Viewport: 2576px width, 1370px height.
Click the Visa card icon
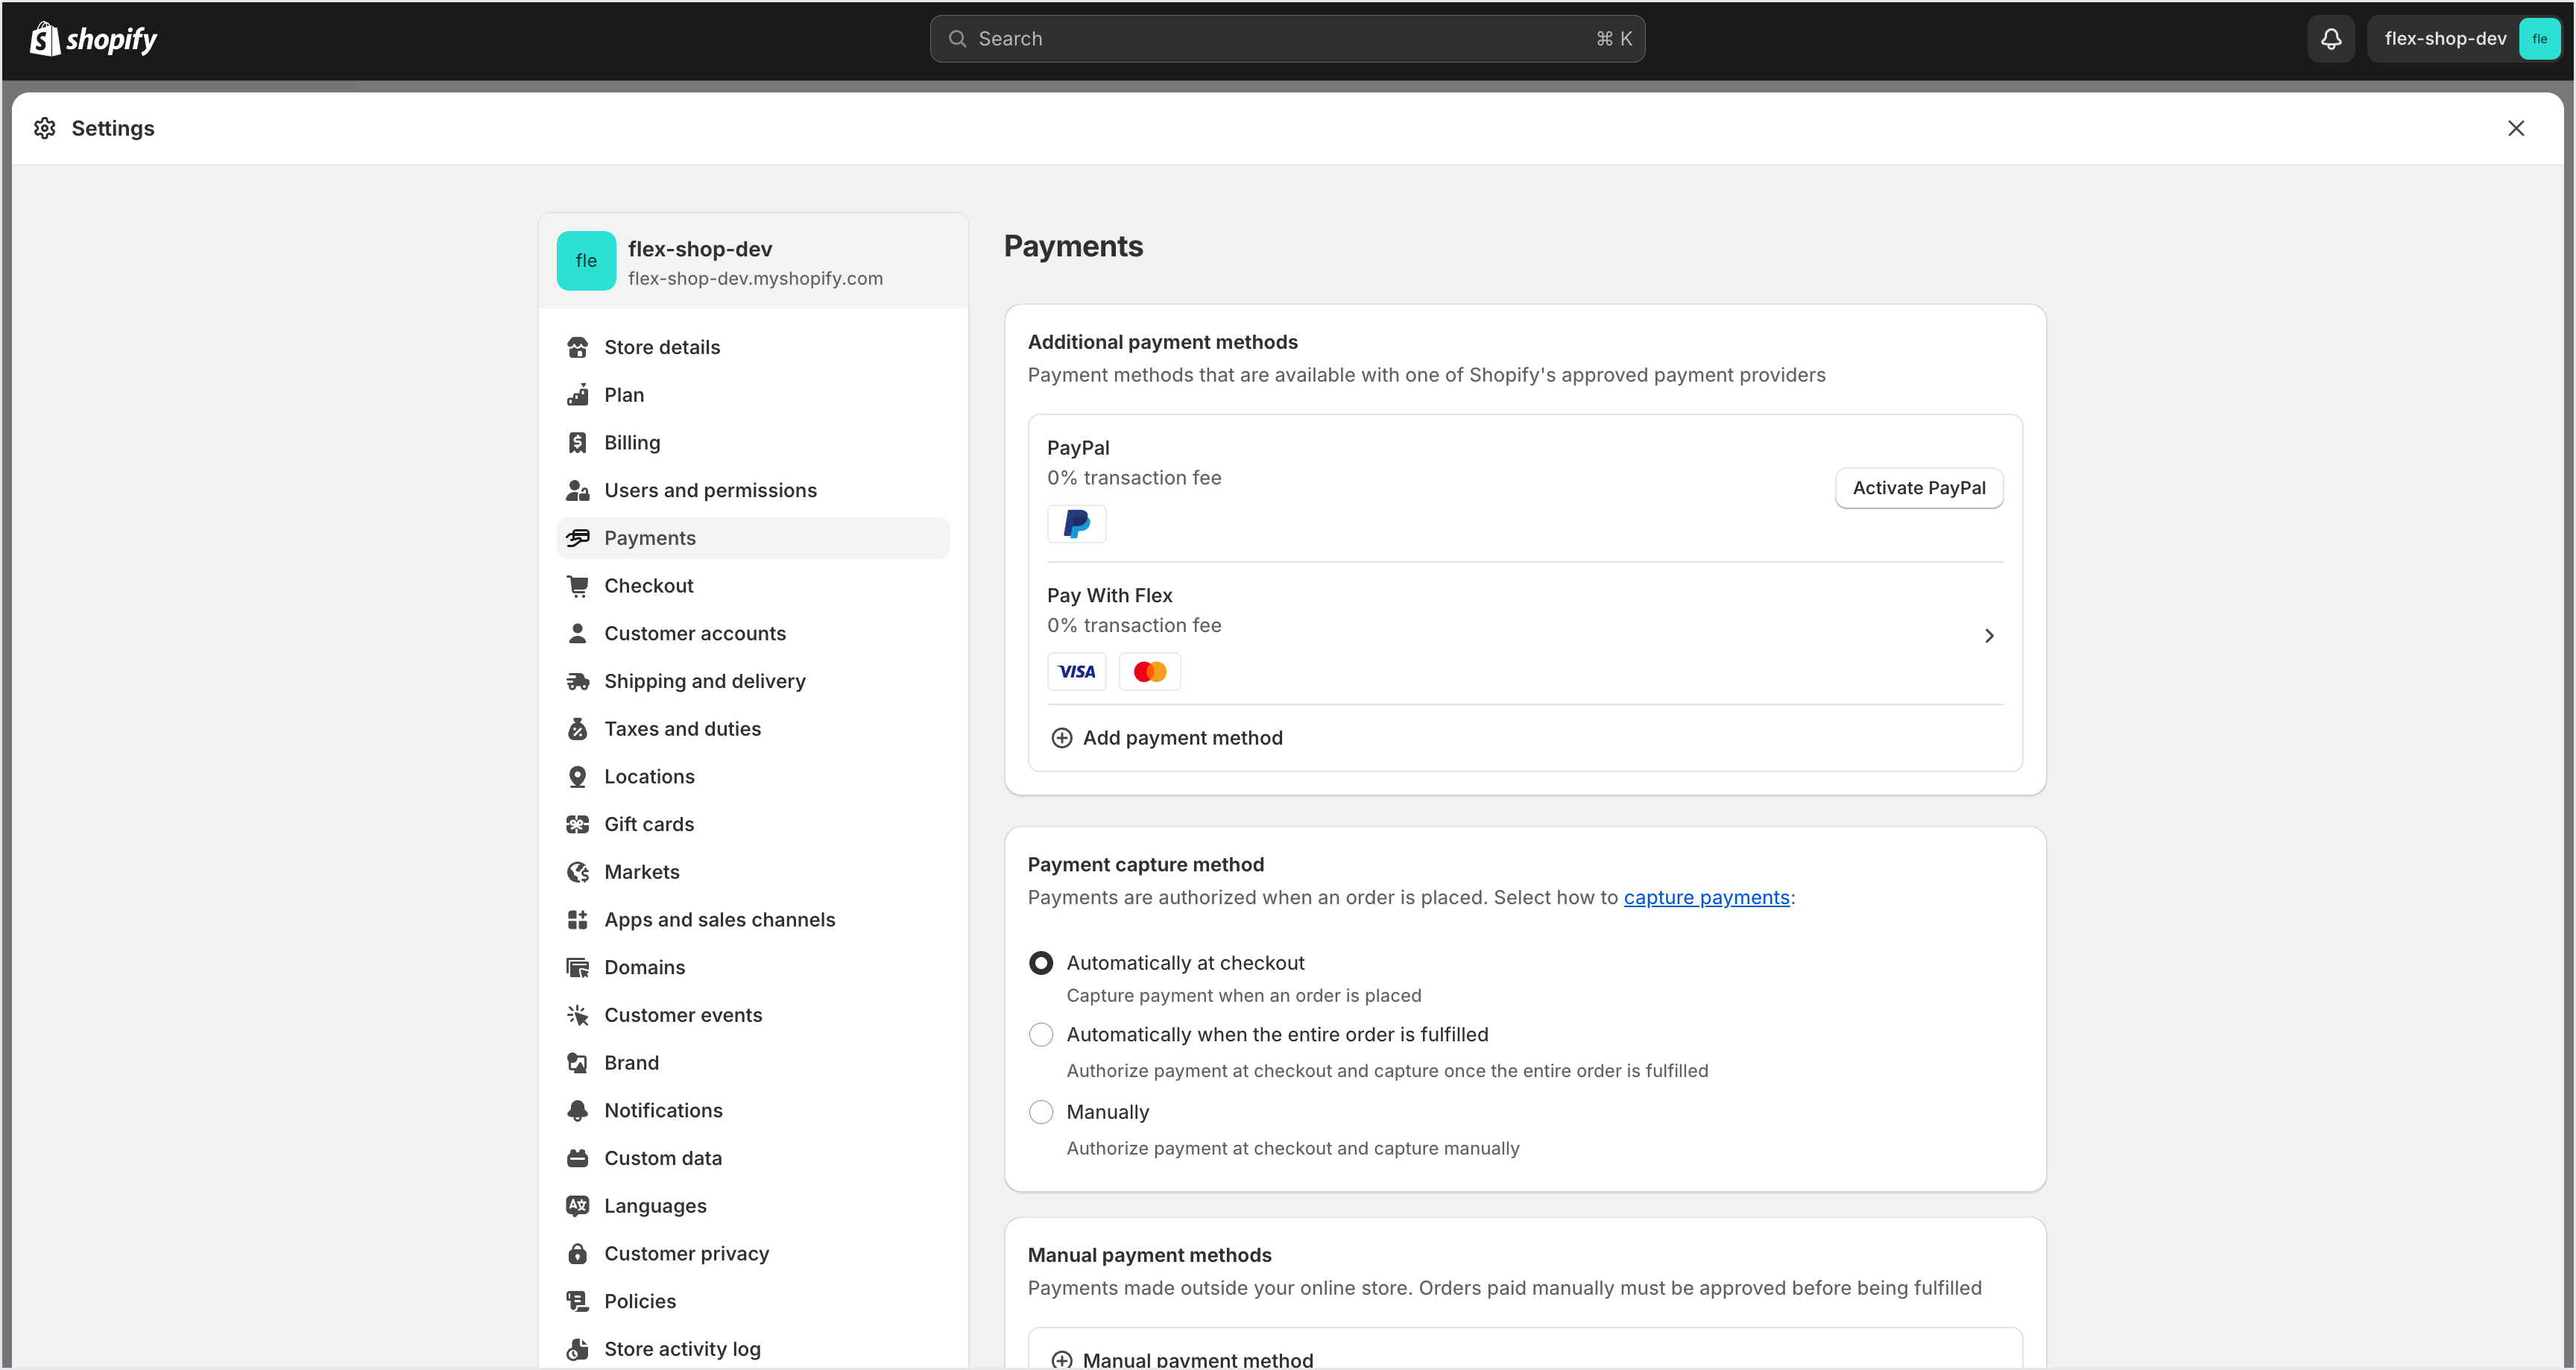[x=1076, y=671]
